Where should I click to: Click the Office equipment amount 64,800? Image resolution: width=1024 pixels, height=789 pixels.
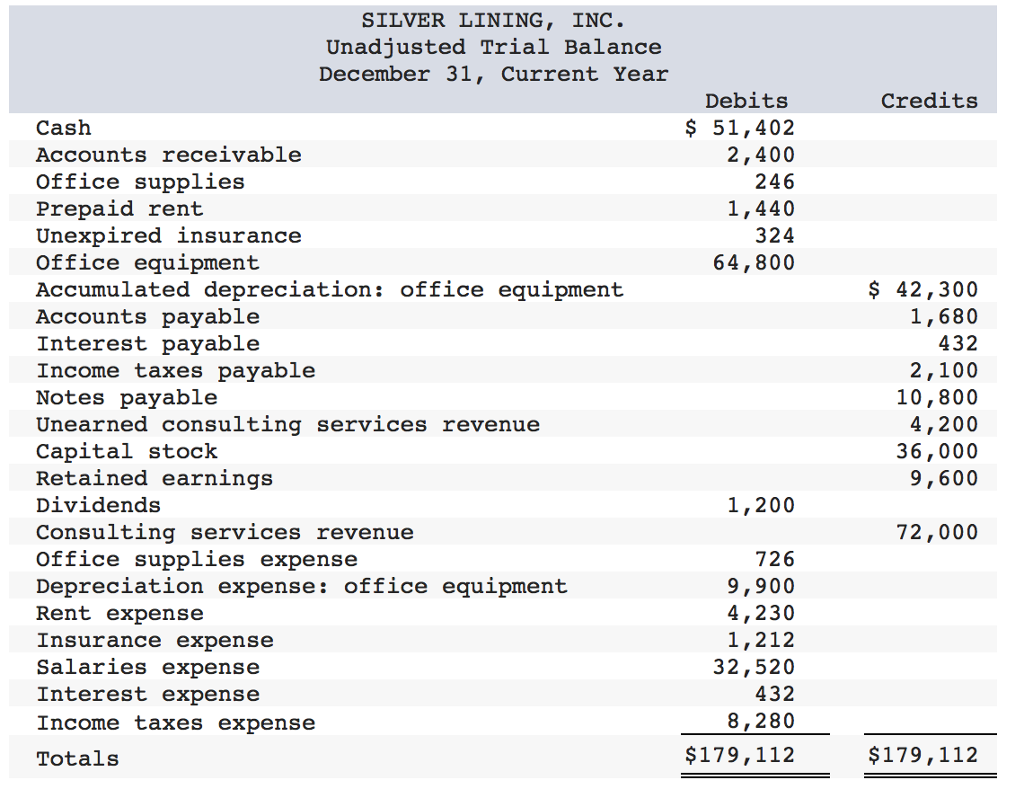click(754, 263)
